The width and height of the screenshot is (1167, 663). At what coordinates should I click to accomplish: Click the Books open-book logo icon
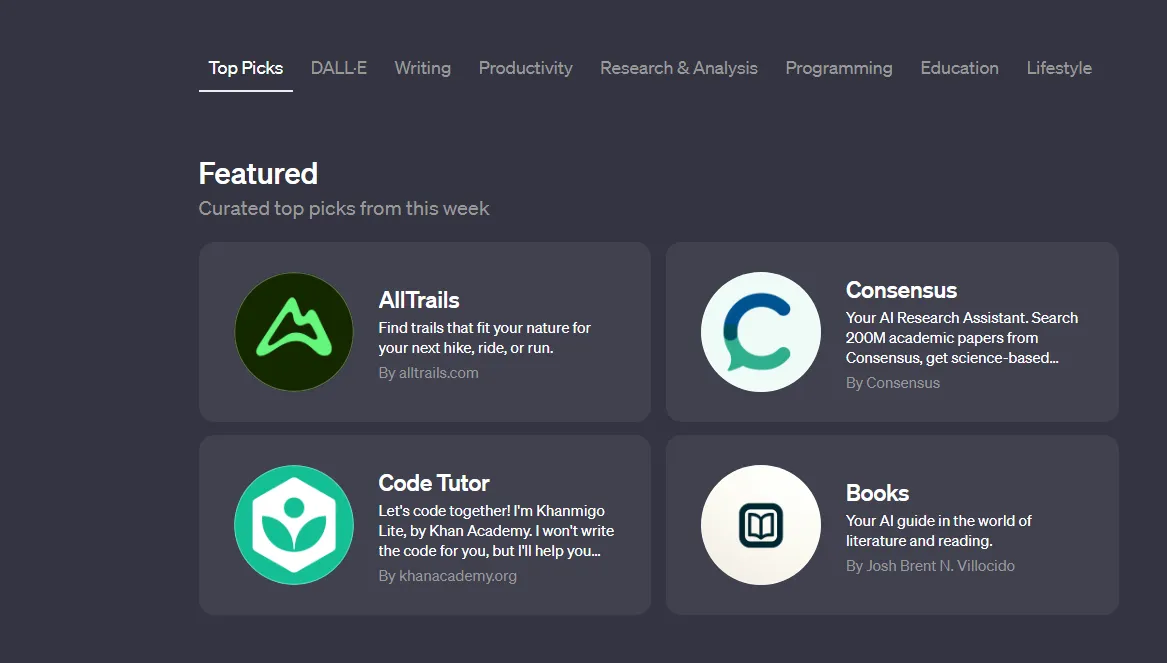761,525
